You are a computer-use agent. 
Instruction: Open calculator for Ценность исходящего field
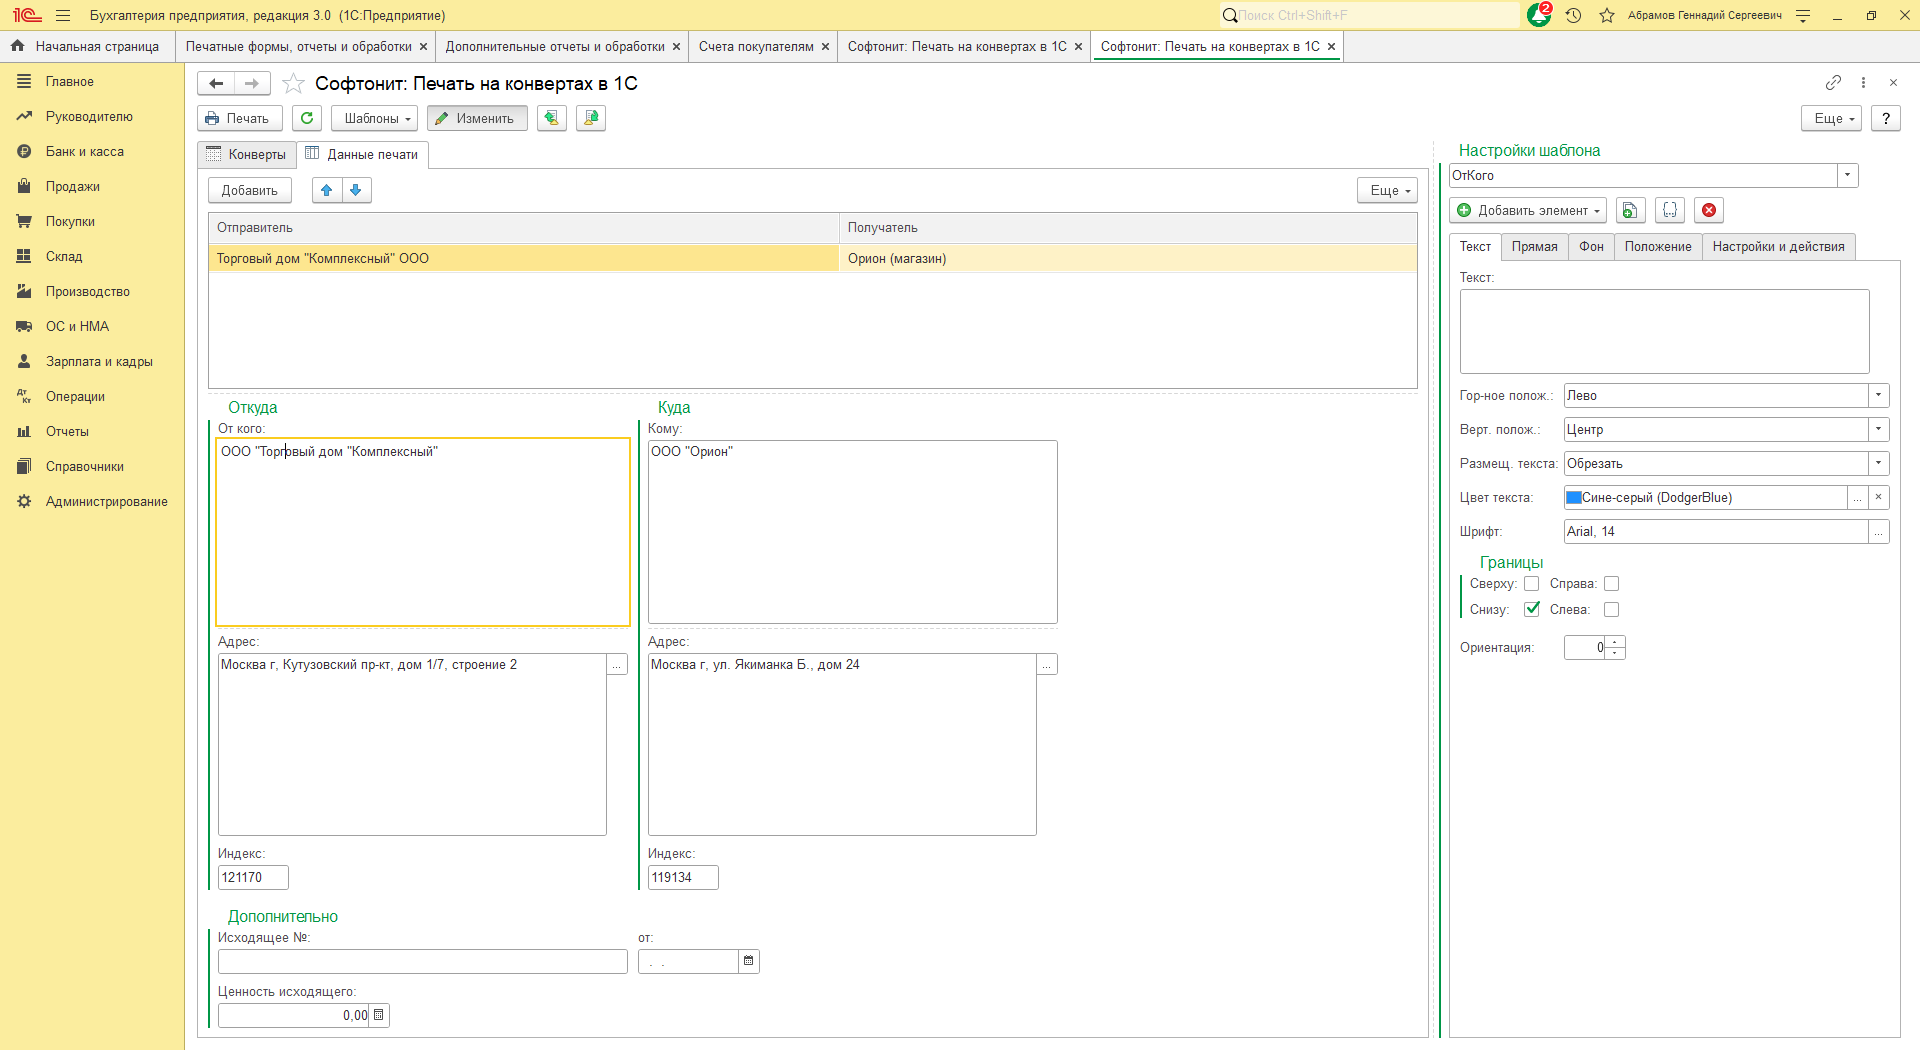point(379,1015)
